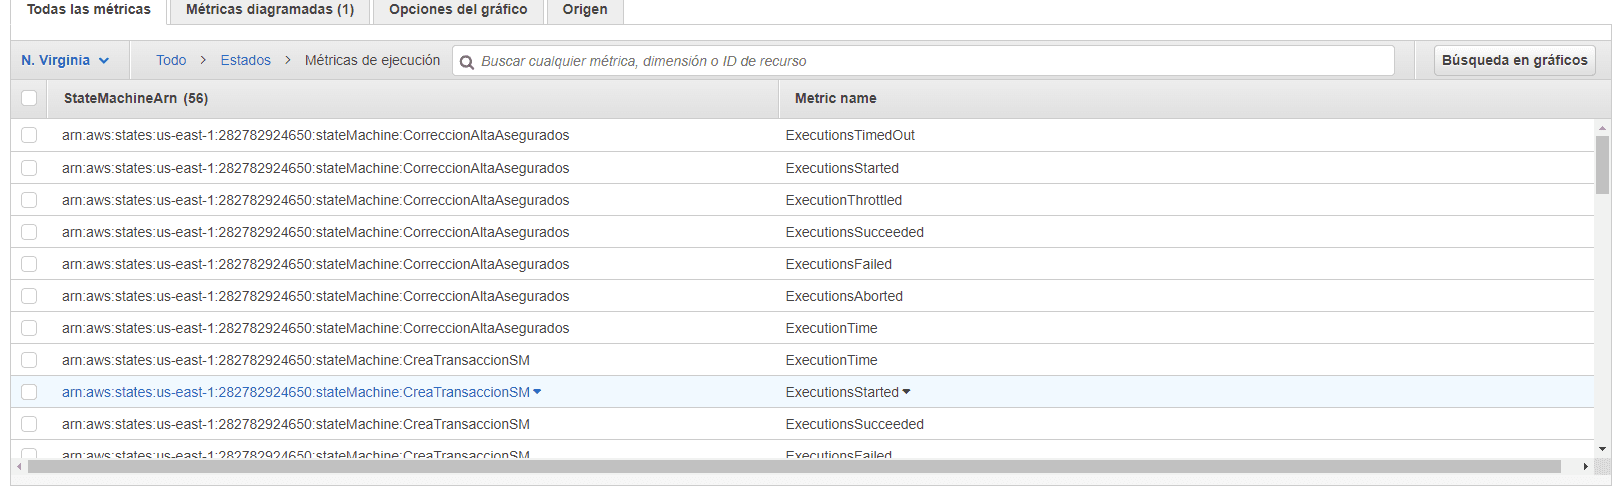Switch to Métricas diagramadas (1) tab
The width and height of the screenshot is (1621, 489).
(270, 10)
